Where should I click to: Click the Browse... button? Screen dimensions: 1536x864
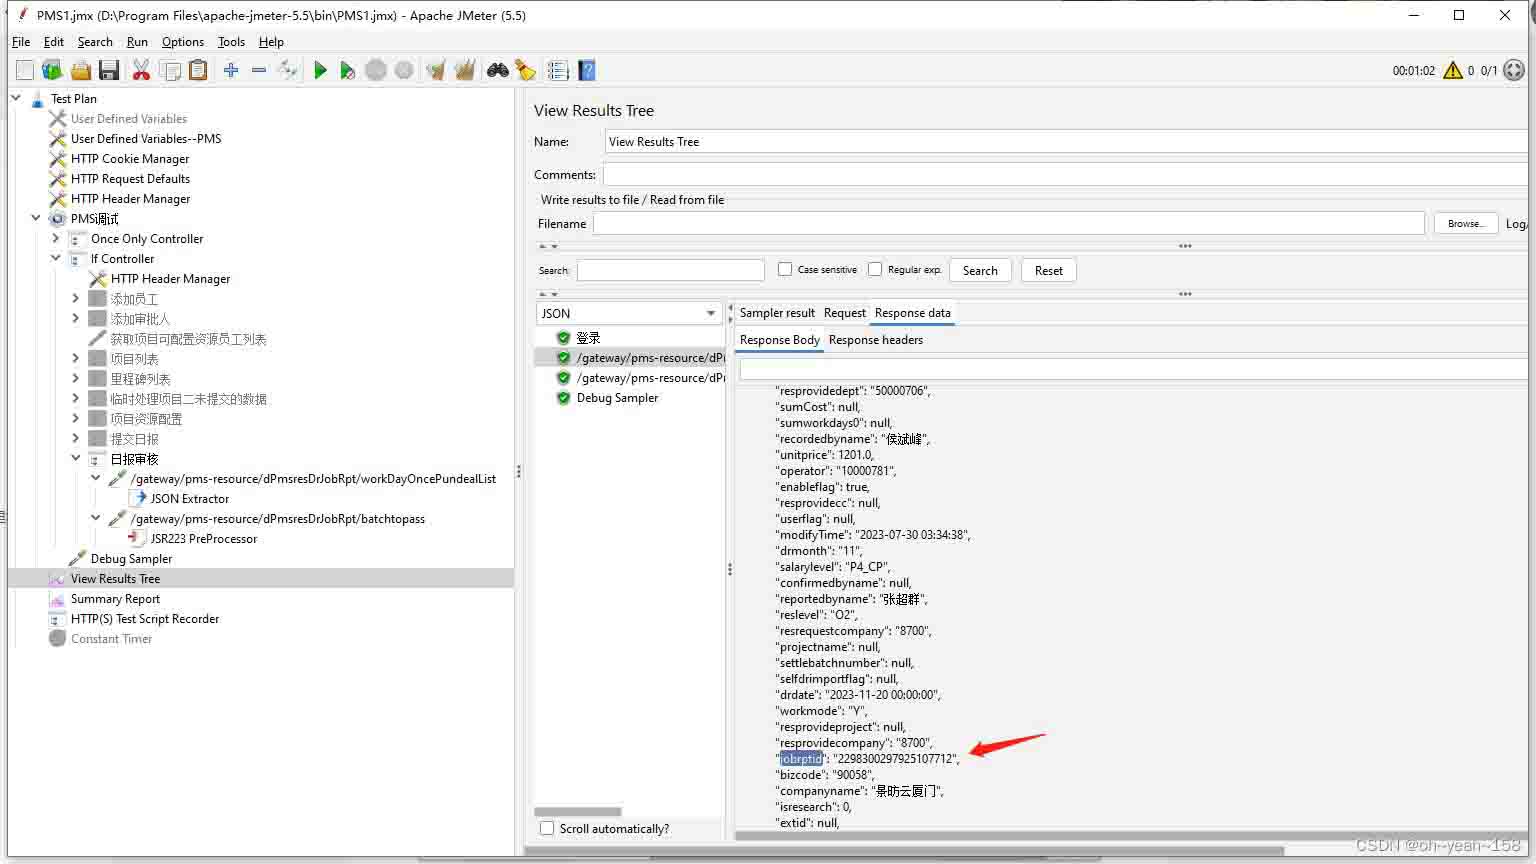click(x=1466, y=223)
